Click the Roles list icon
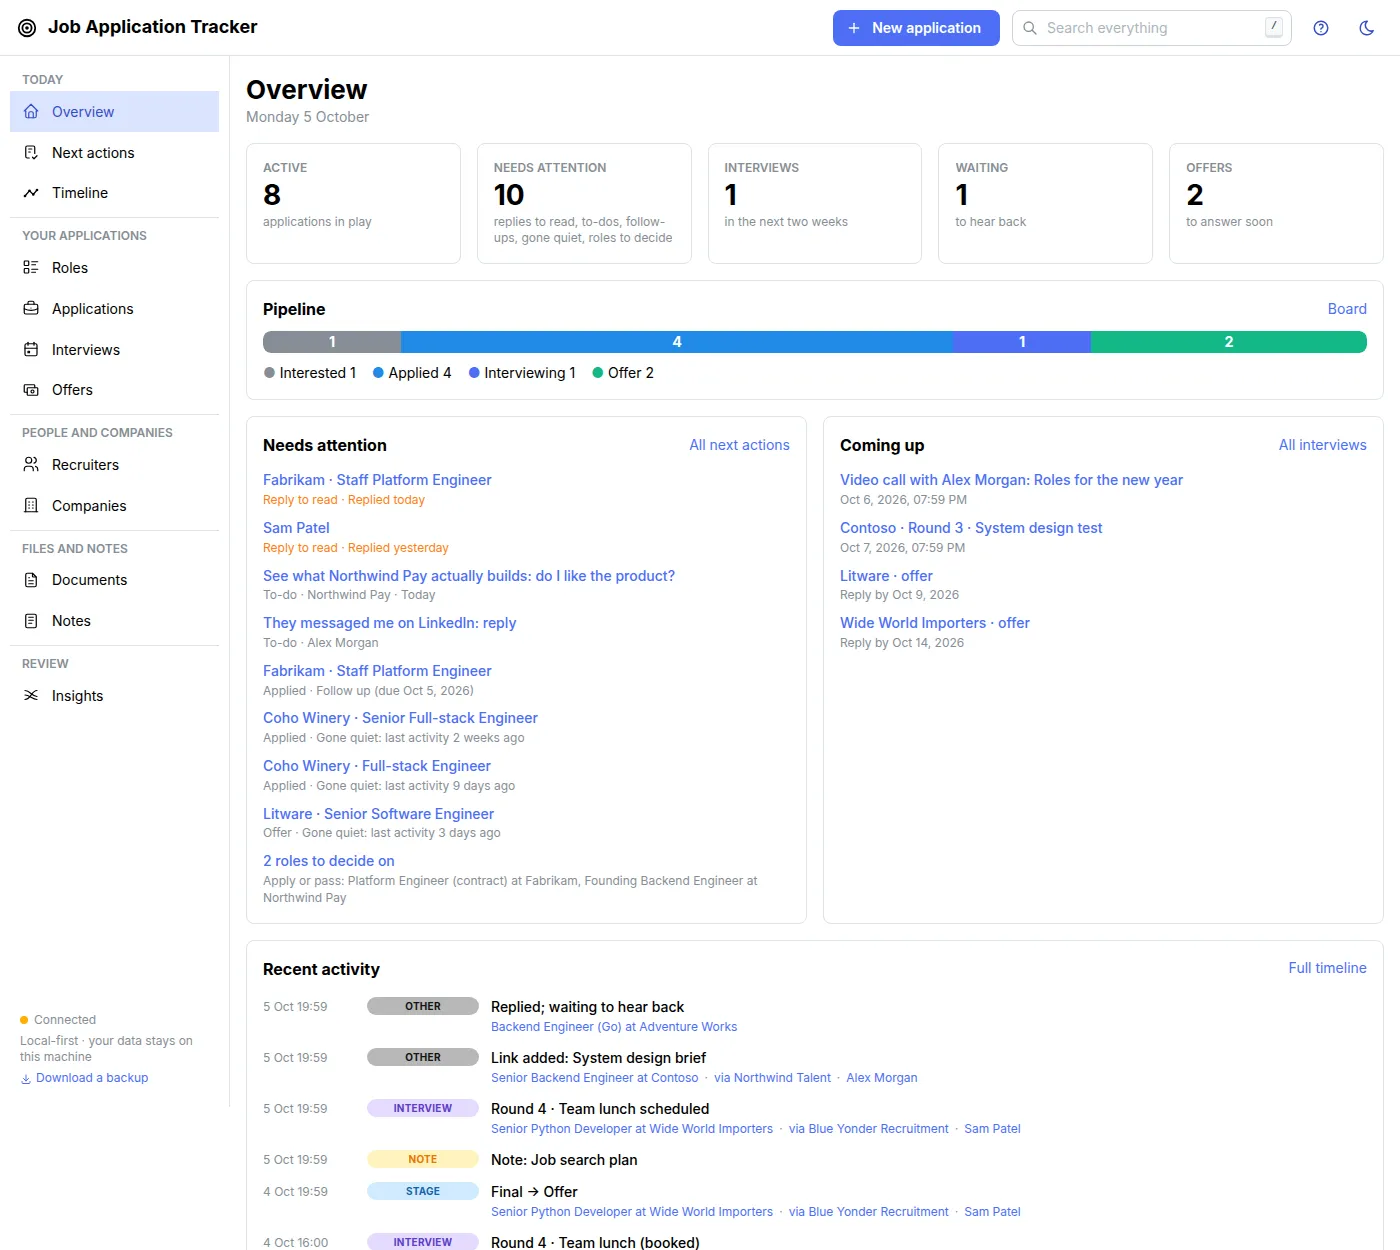1400x1250 pixels. (31, 268)
